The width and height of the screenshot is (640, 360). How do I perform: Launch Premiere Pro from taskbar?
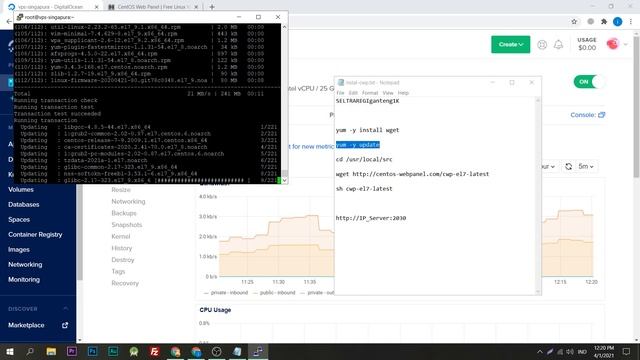pyautogui.click(x=72, y=351)
